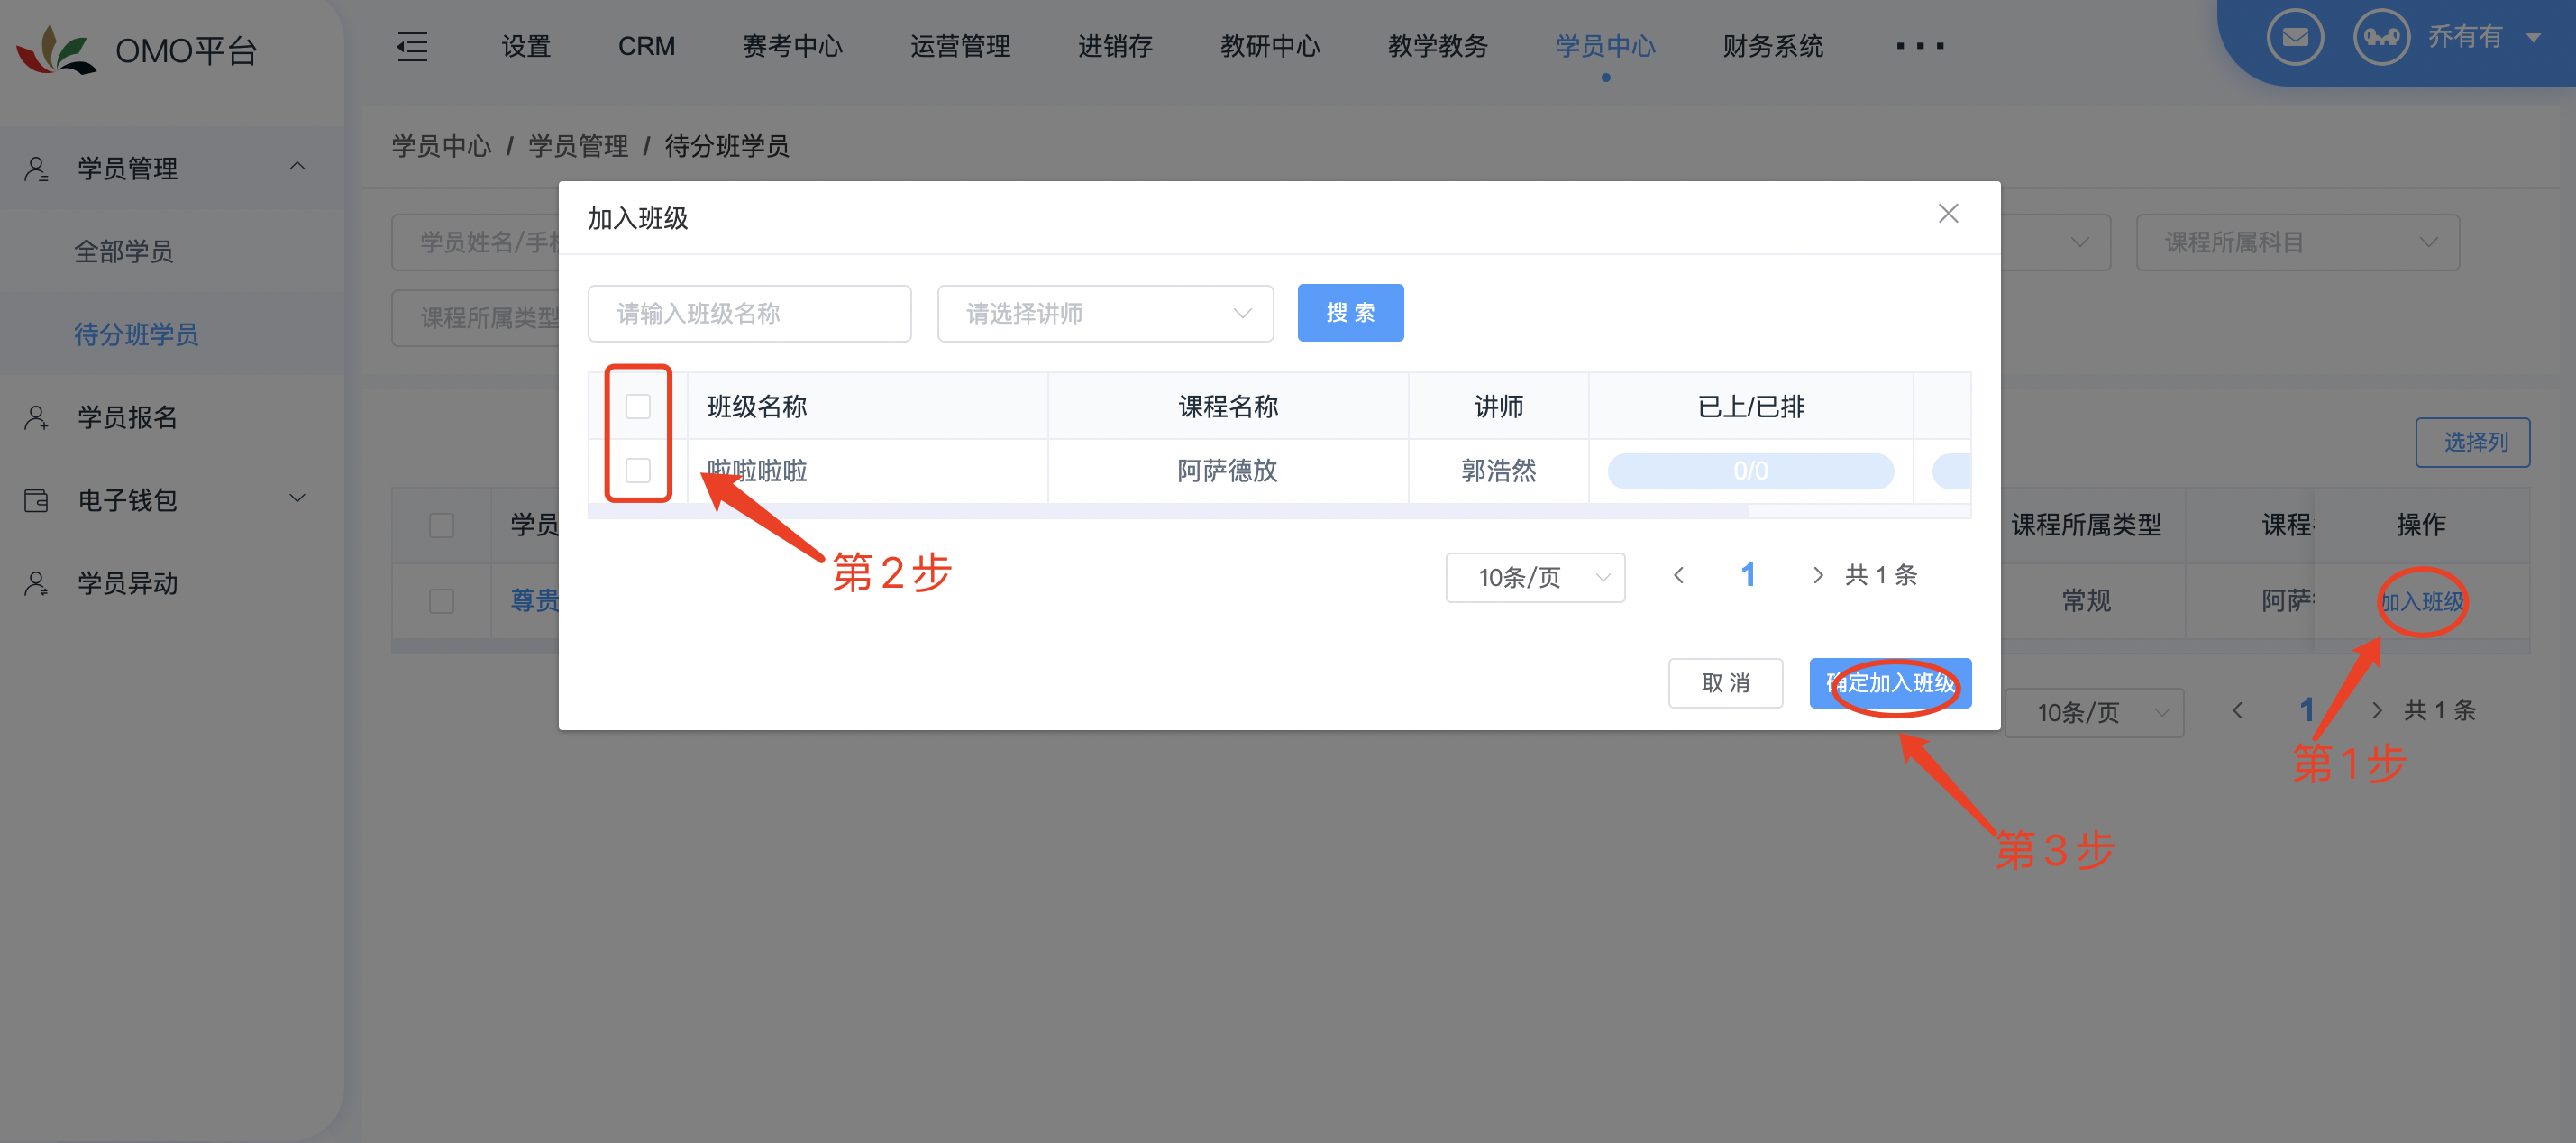Image resolution: width=2576 pixels, height=1143 pixels.
Task: Focus the 请输入班级名称 input field
Action: tap(749, 313)
